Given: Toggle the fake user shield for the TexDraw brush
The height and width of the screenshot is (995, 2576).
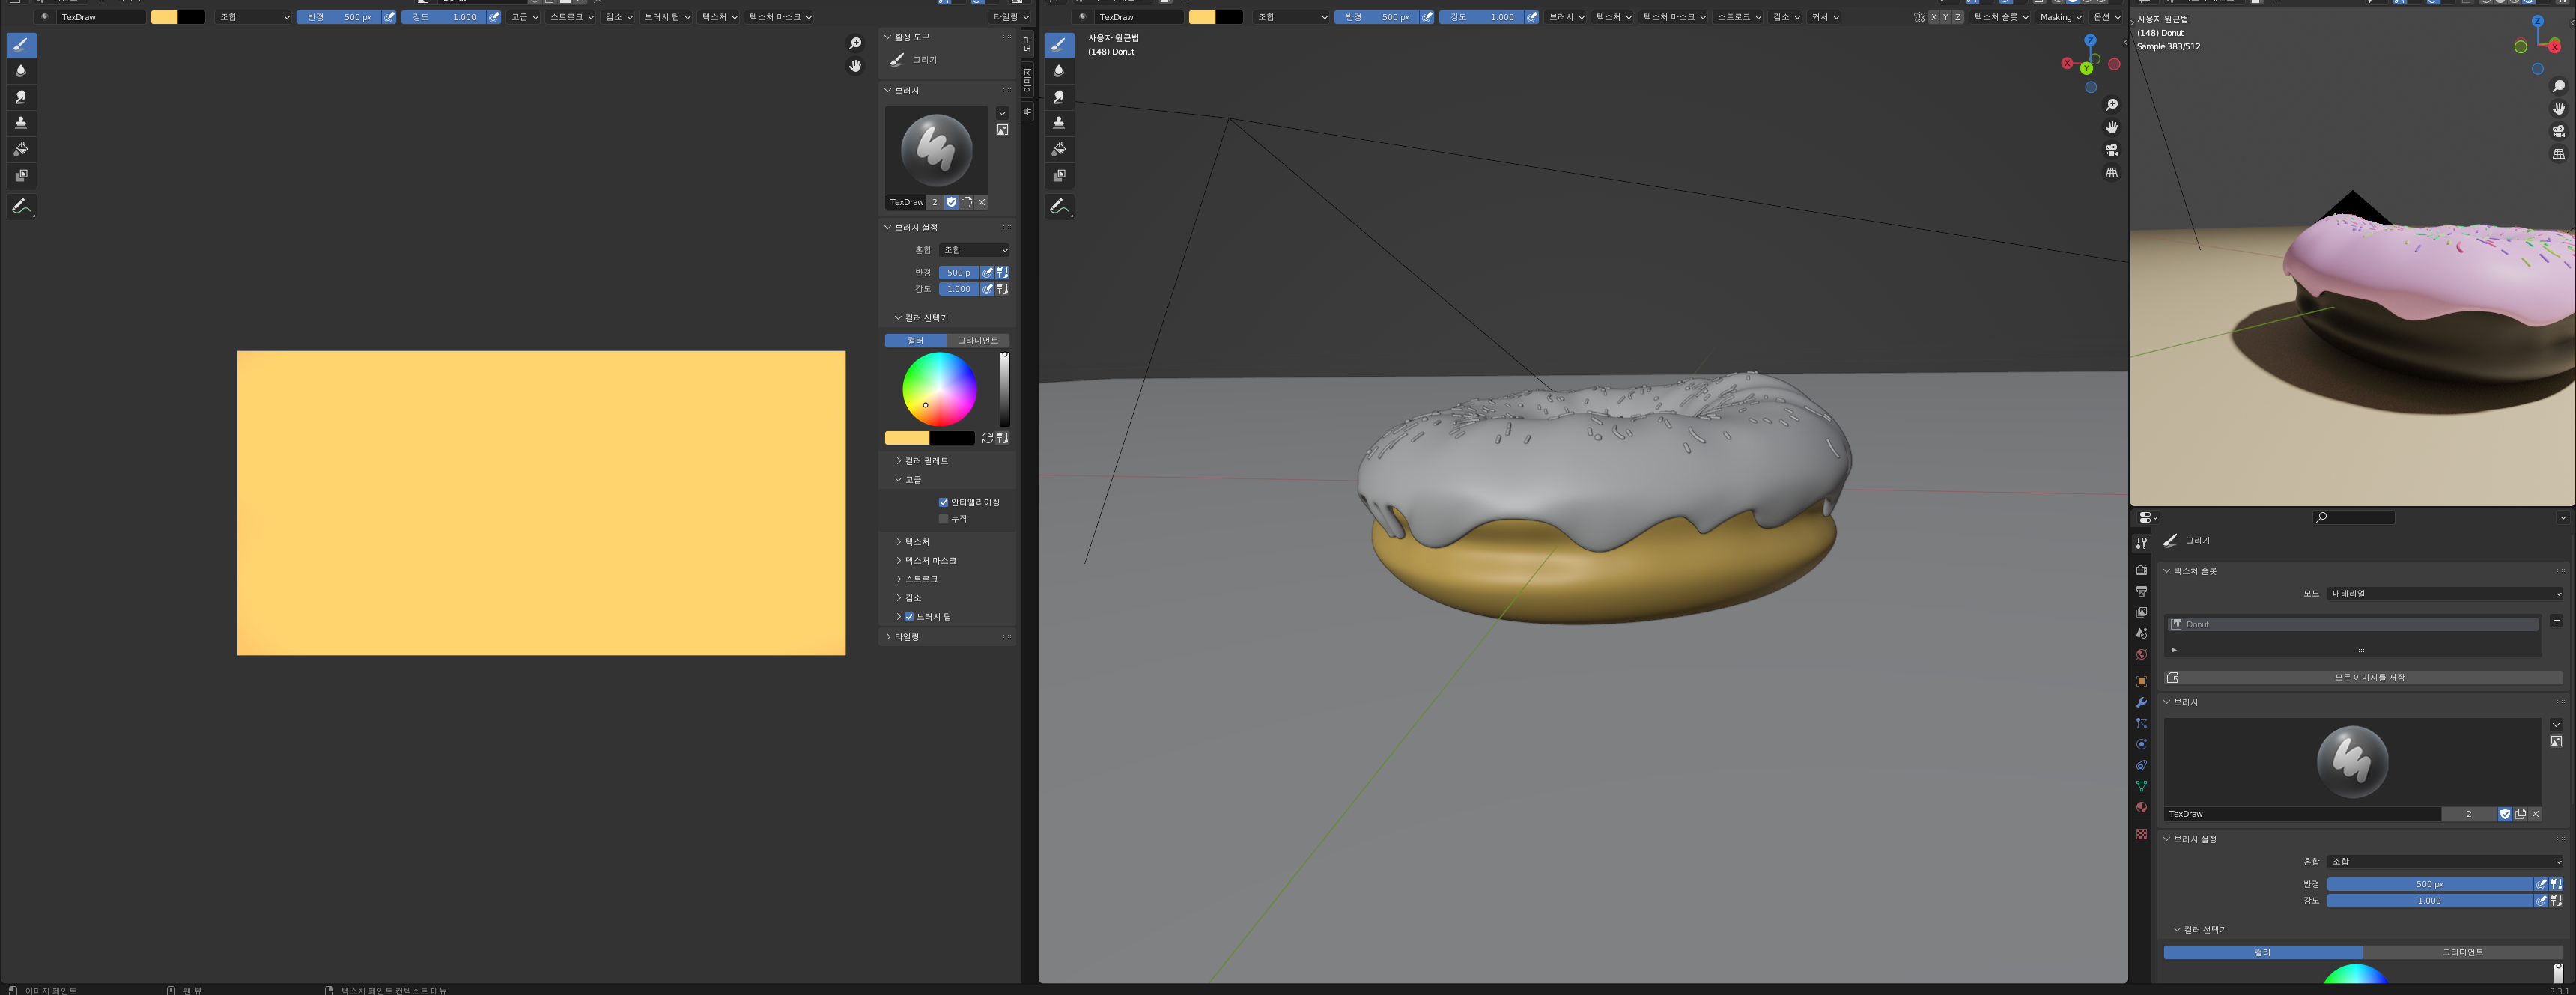Looking at the screenshot, I should pos(951,202).
